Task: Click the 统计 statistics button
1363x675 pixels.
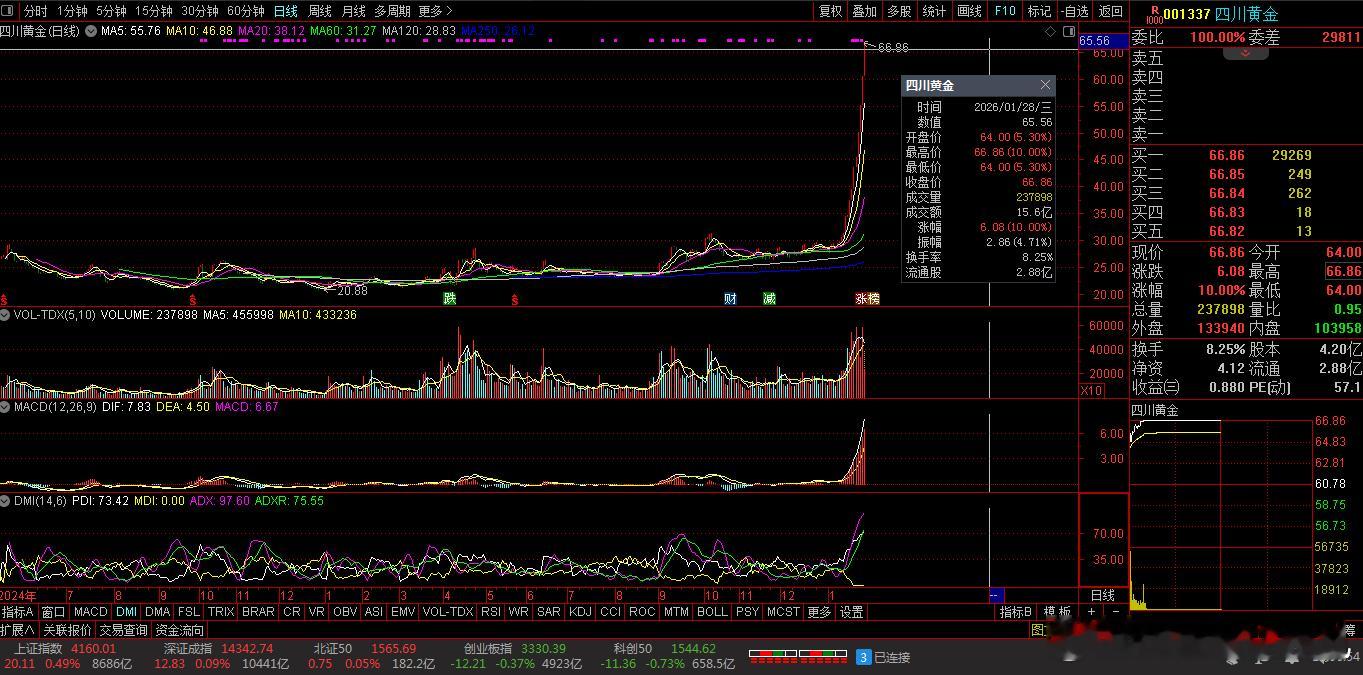Action: (x=934, y=11)
